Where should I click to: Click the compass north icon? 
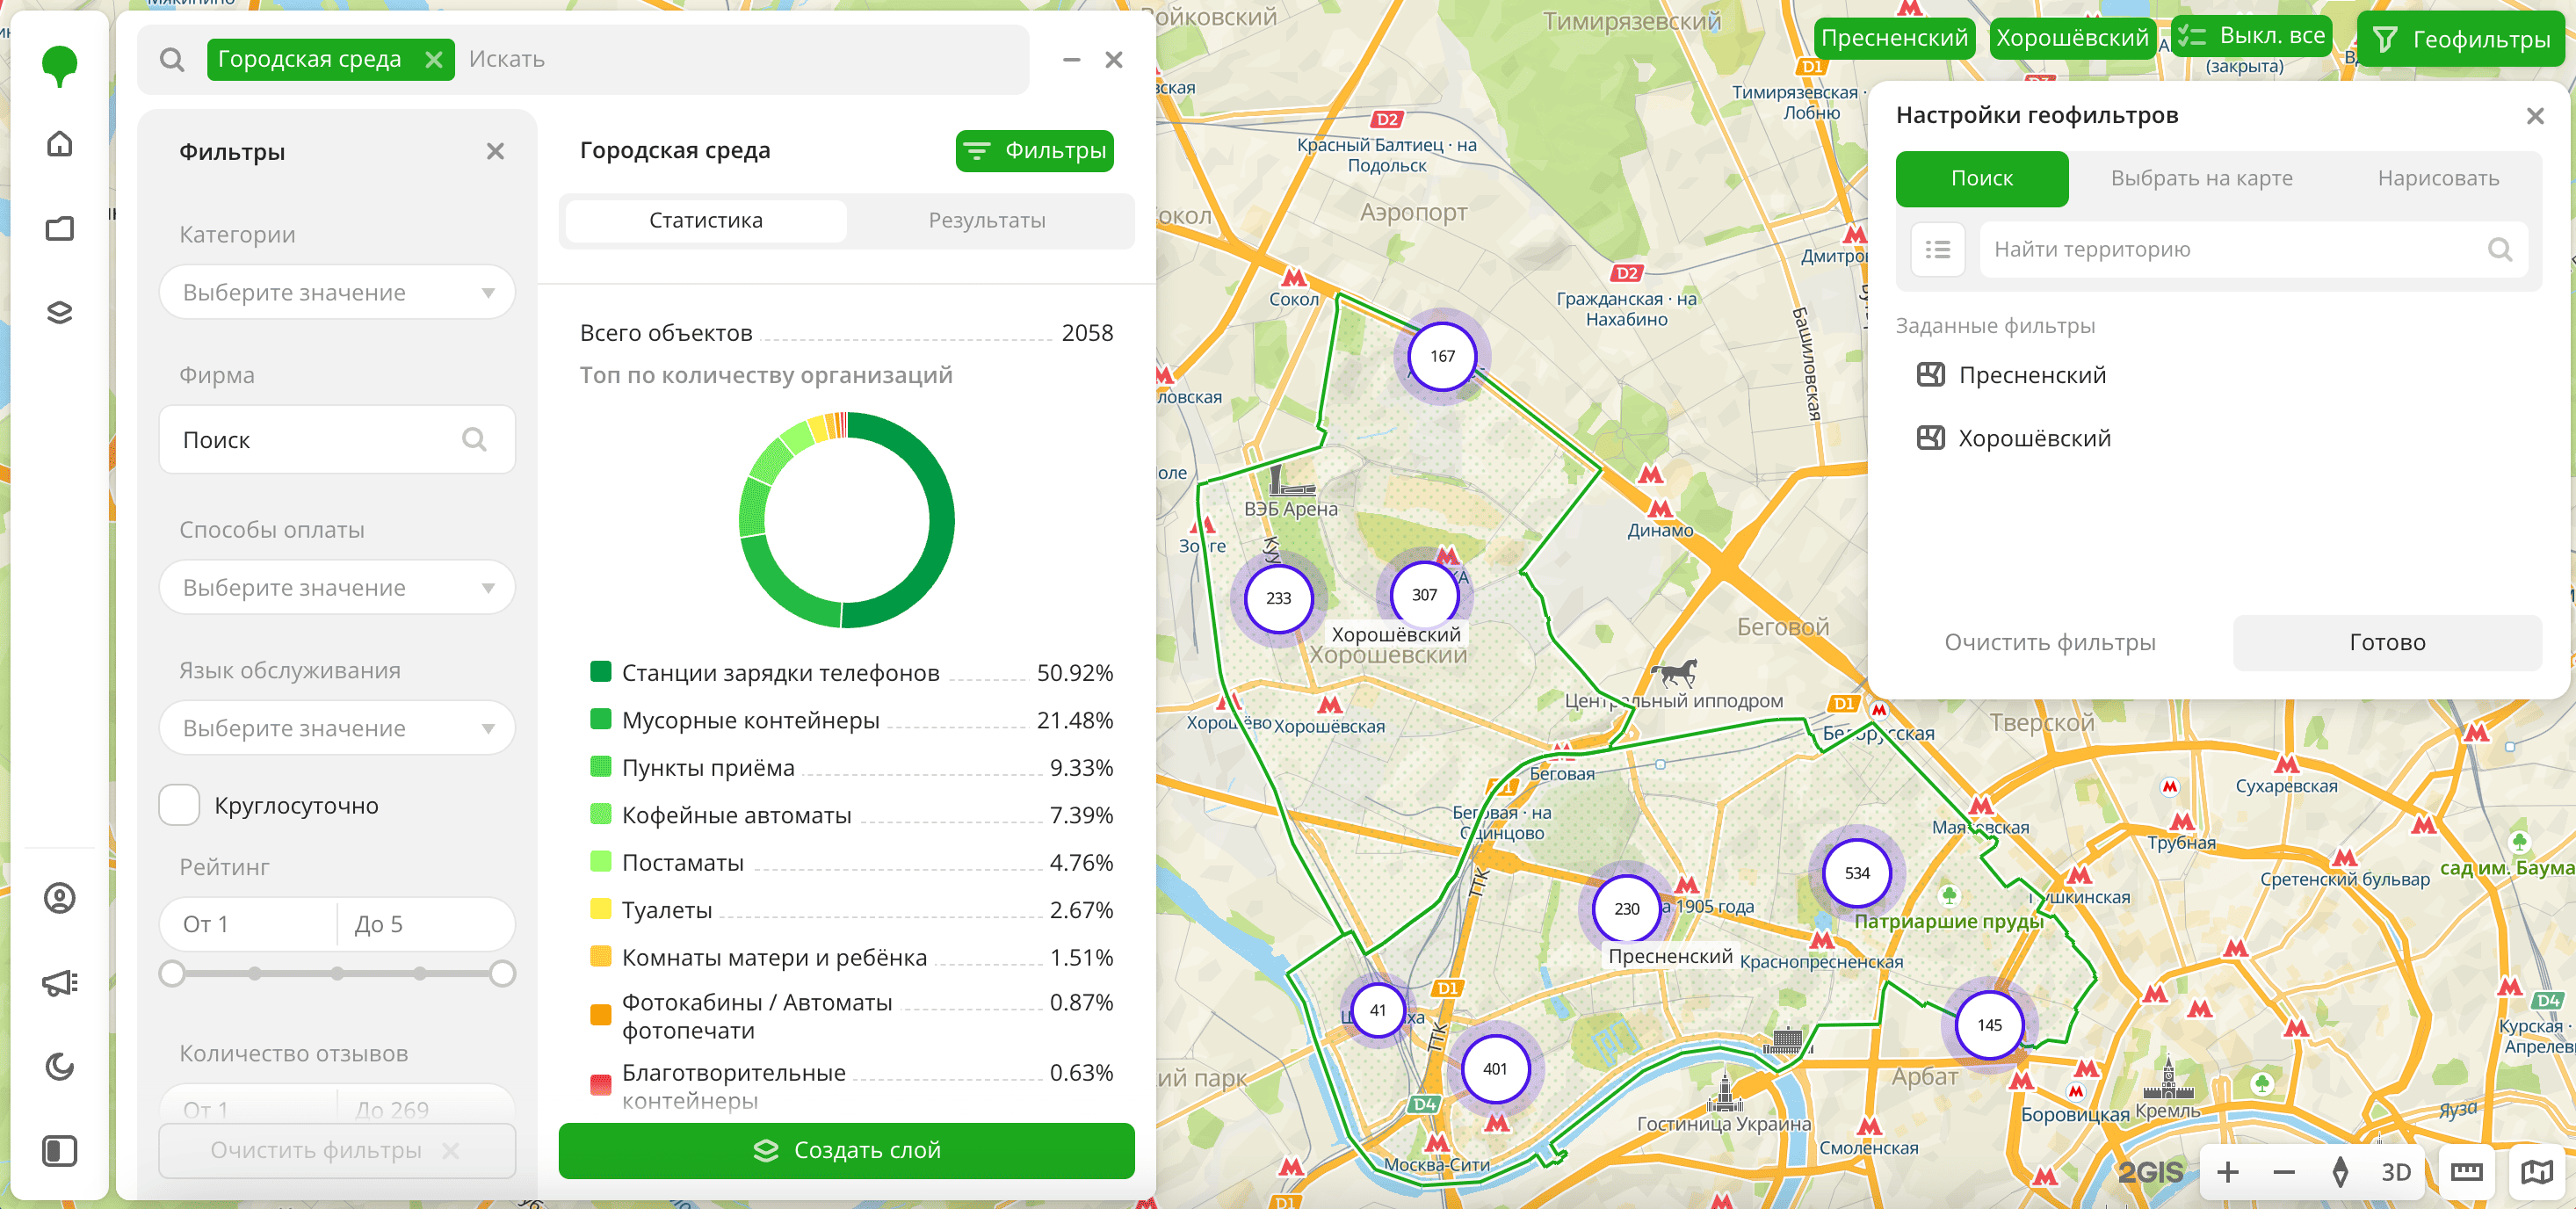click(x=2340, y=1172)
